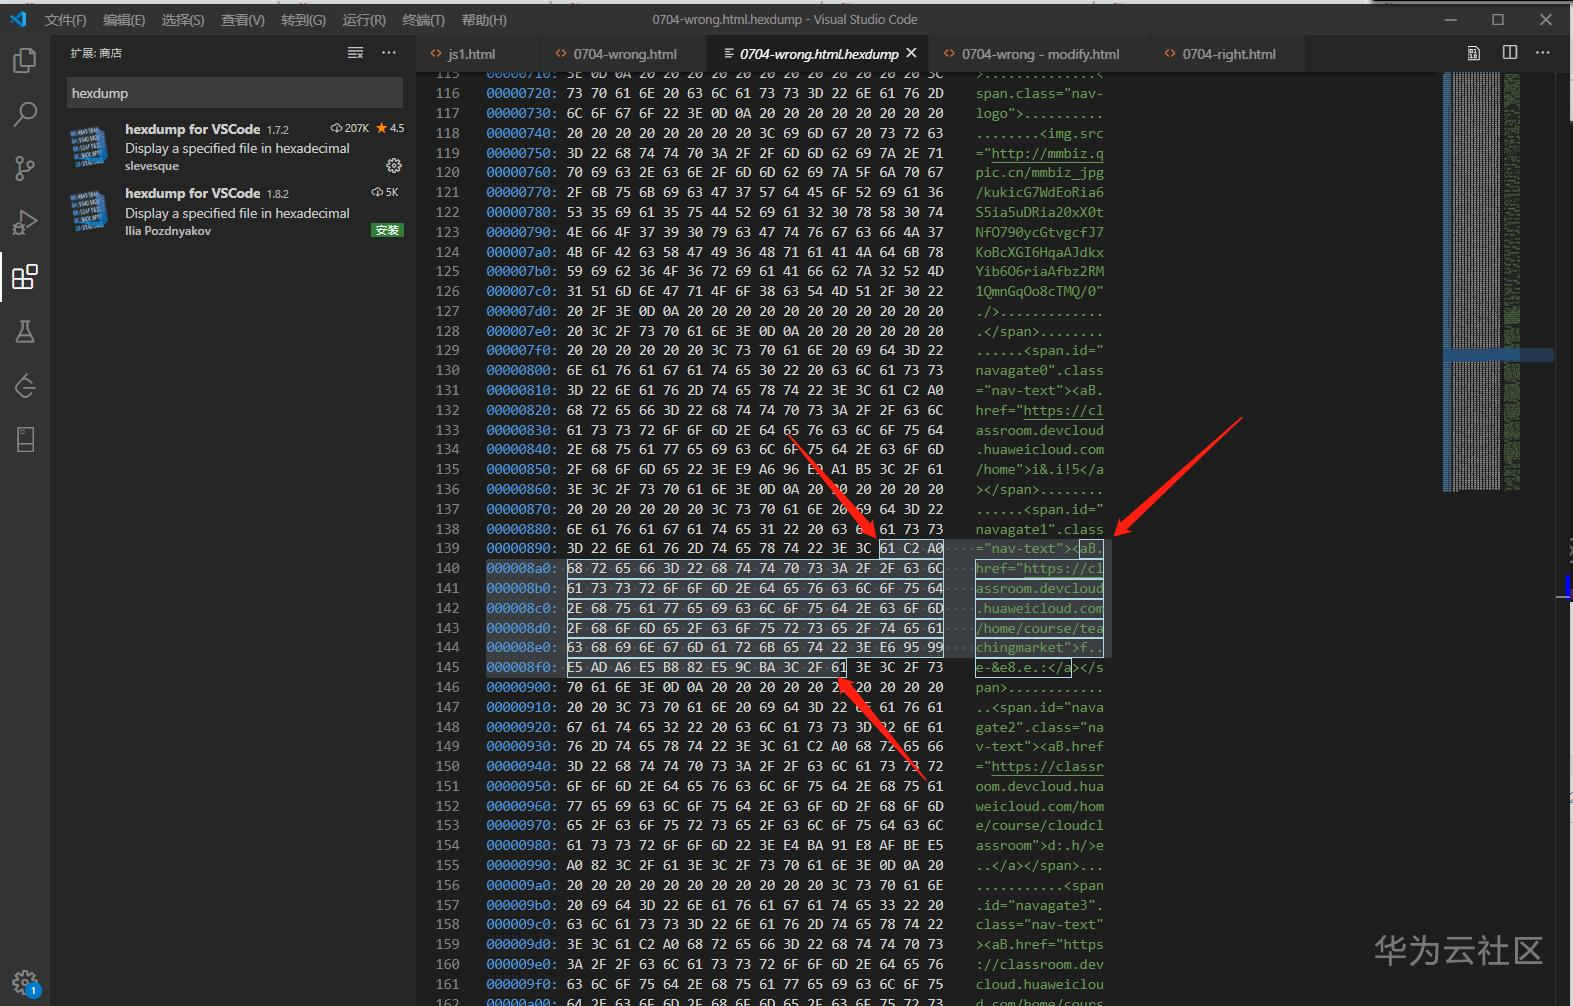Click the binary hex file icon in editor toolbar

click(x=1473, y=53)
